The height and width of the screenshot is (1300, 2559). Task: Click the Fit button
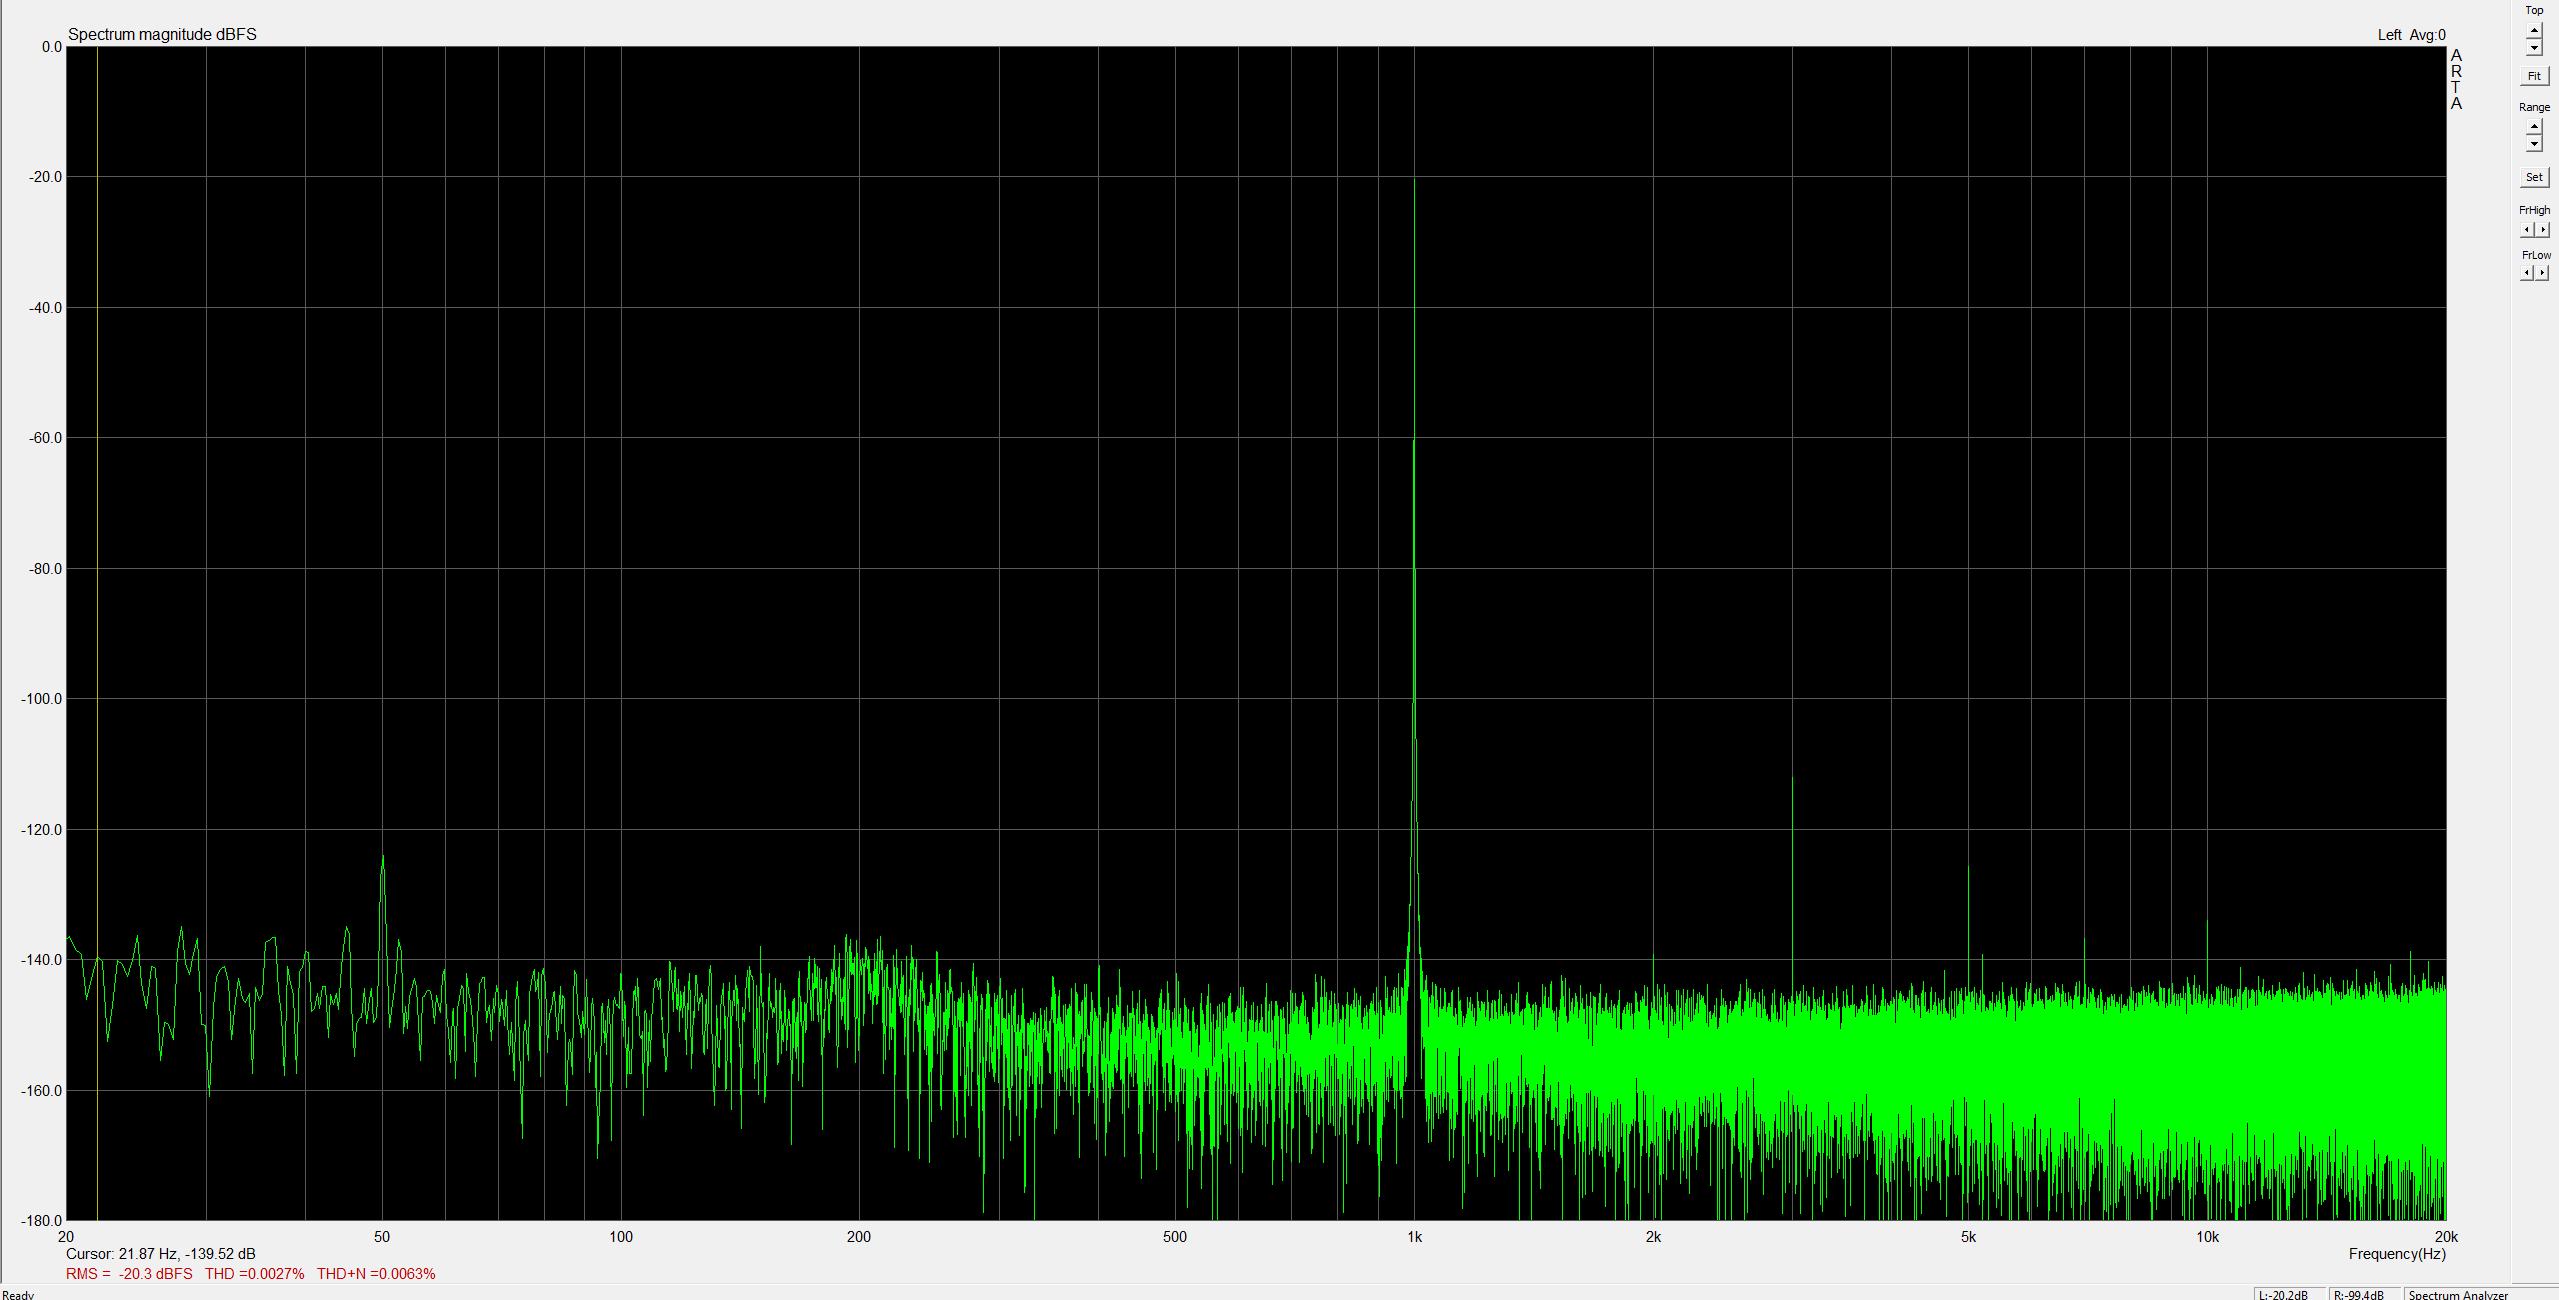pyautogui.click(x=2533, y=76)
